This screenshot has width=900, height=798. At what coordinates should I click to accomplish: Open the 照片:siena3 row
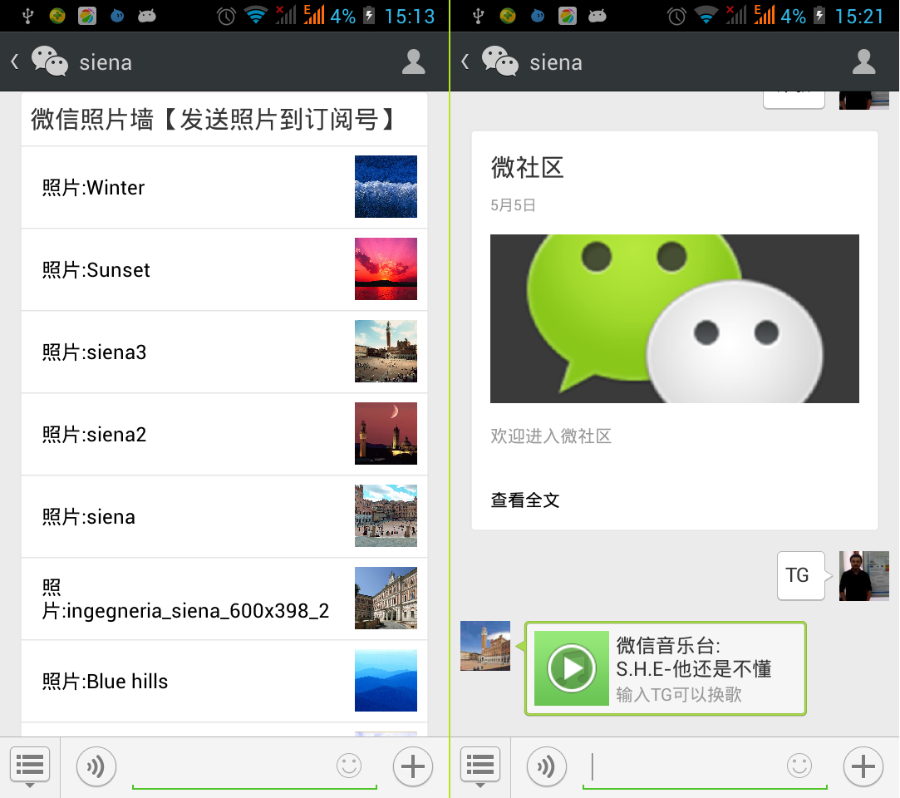click(224, 351)
